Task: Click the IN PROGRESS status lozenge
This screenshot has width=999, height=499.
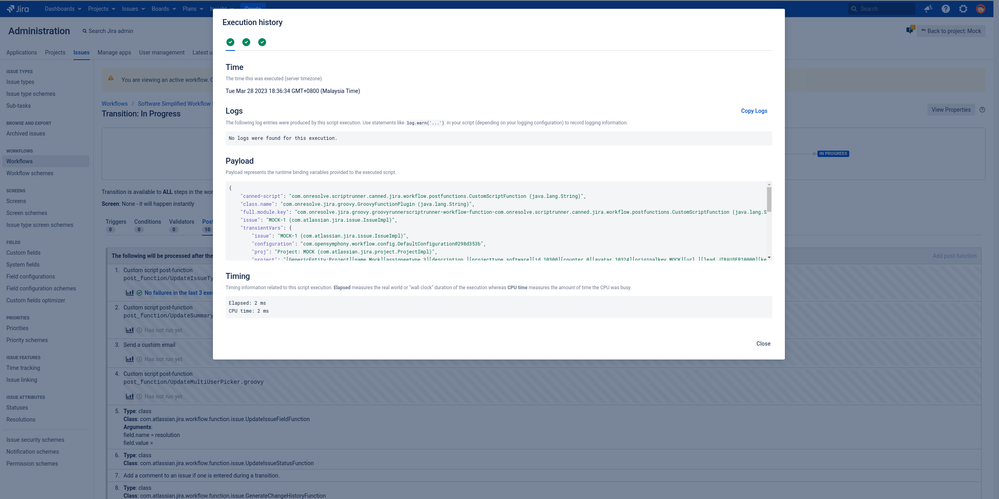Action: pos(833,154)
